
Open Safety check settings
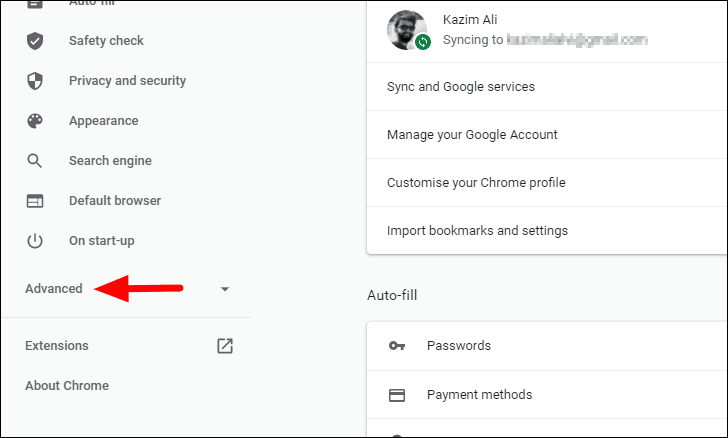pyautogui.click(x=106, y=41)
